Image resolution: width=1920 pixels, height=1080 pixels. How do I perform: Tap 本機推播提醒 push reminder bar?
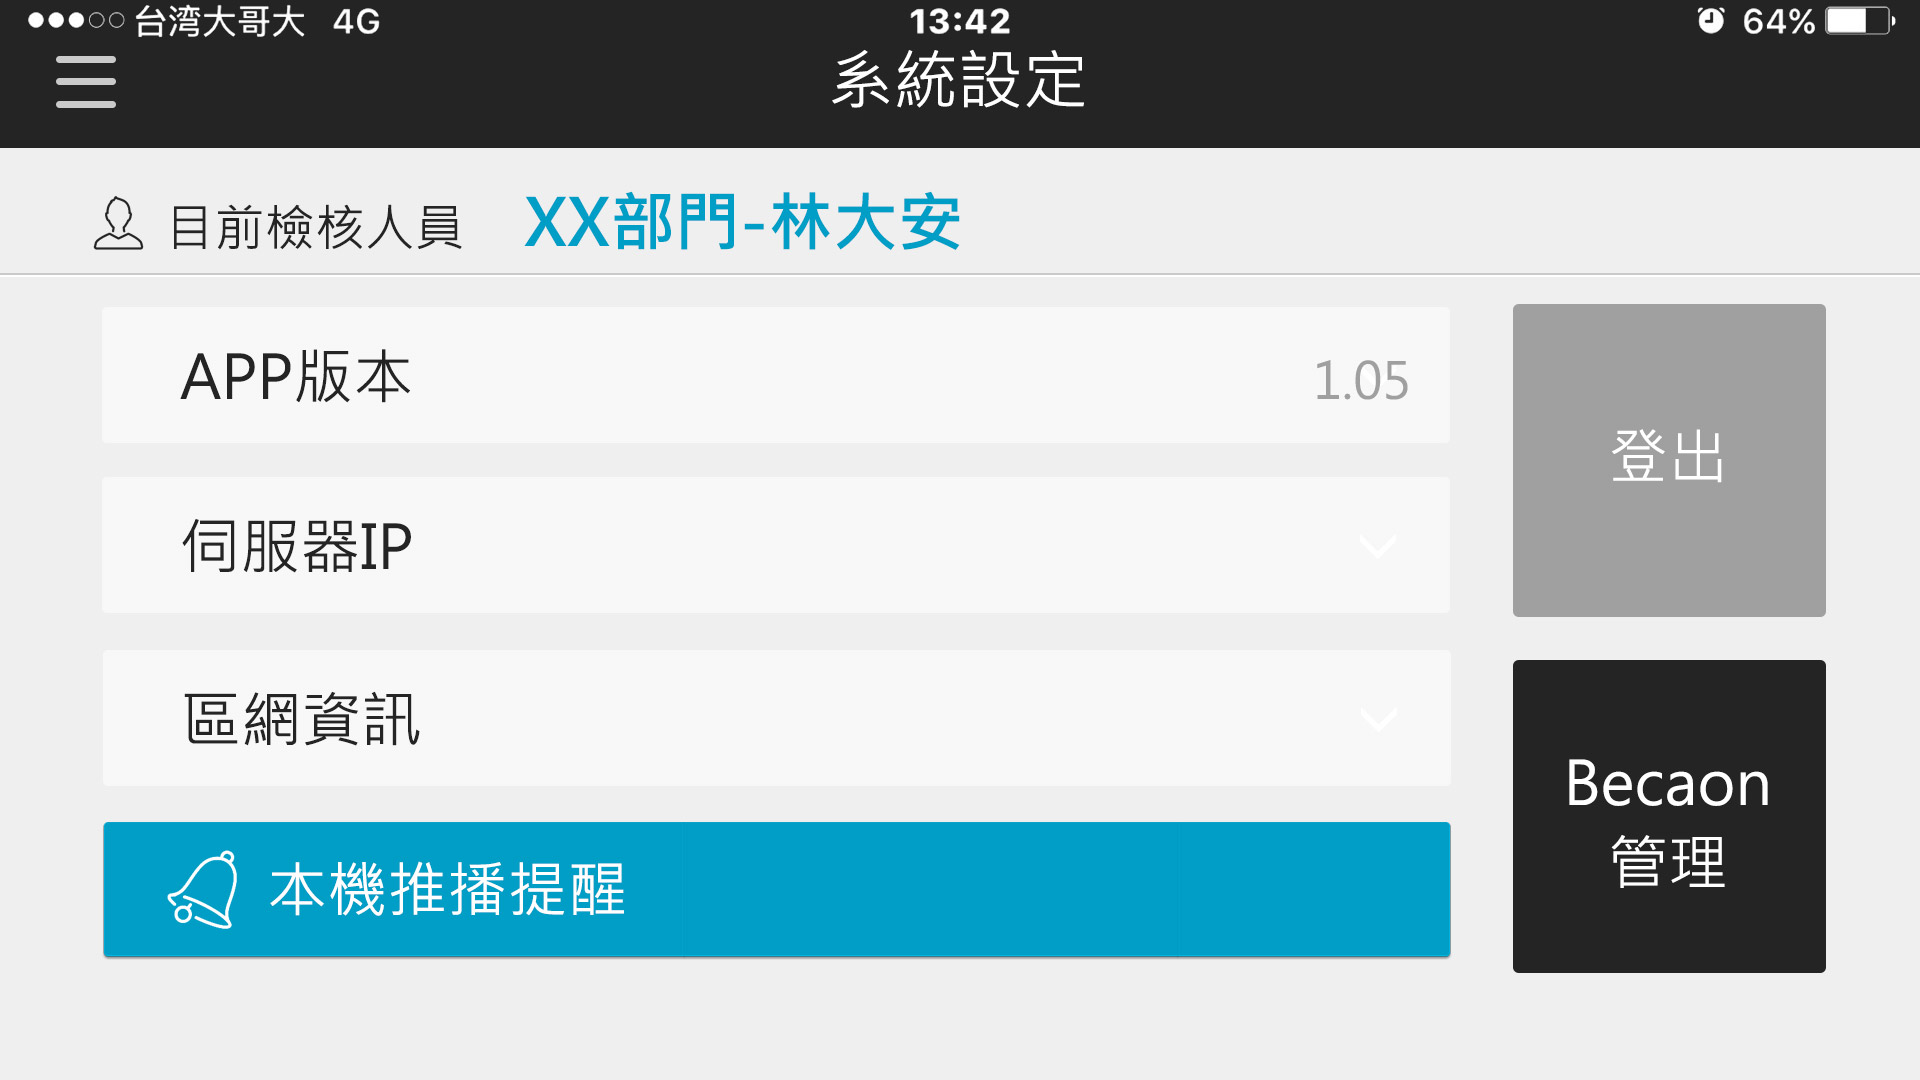pyautogui.click(x=777, y=889)
